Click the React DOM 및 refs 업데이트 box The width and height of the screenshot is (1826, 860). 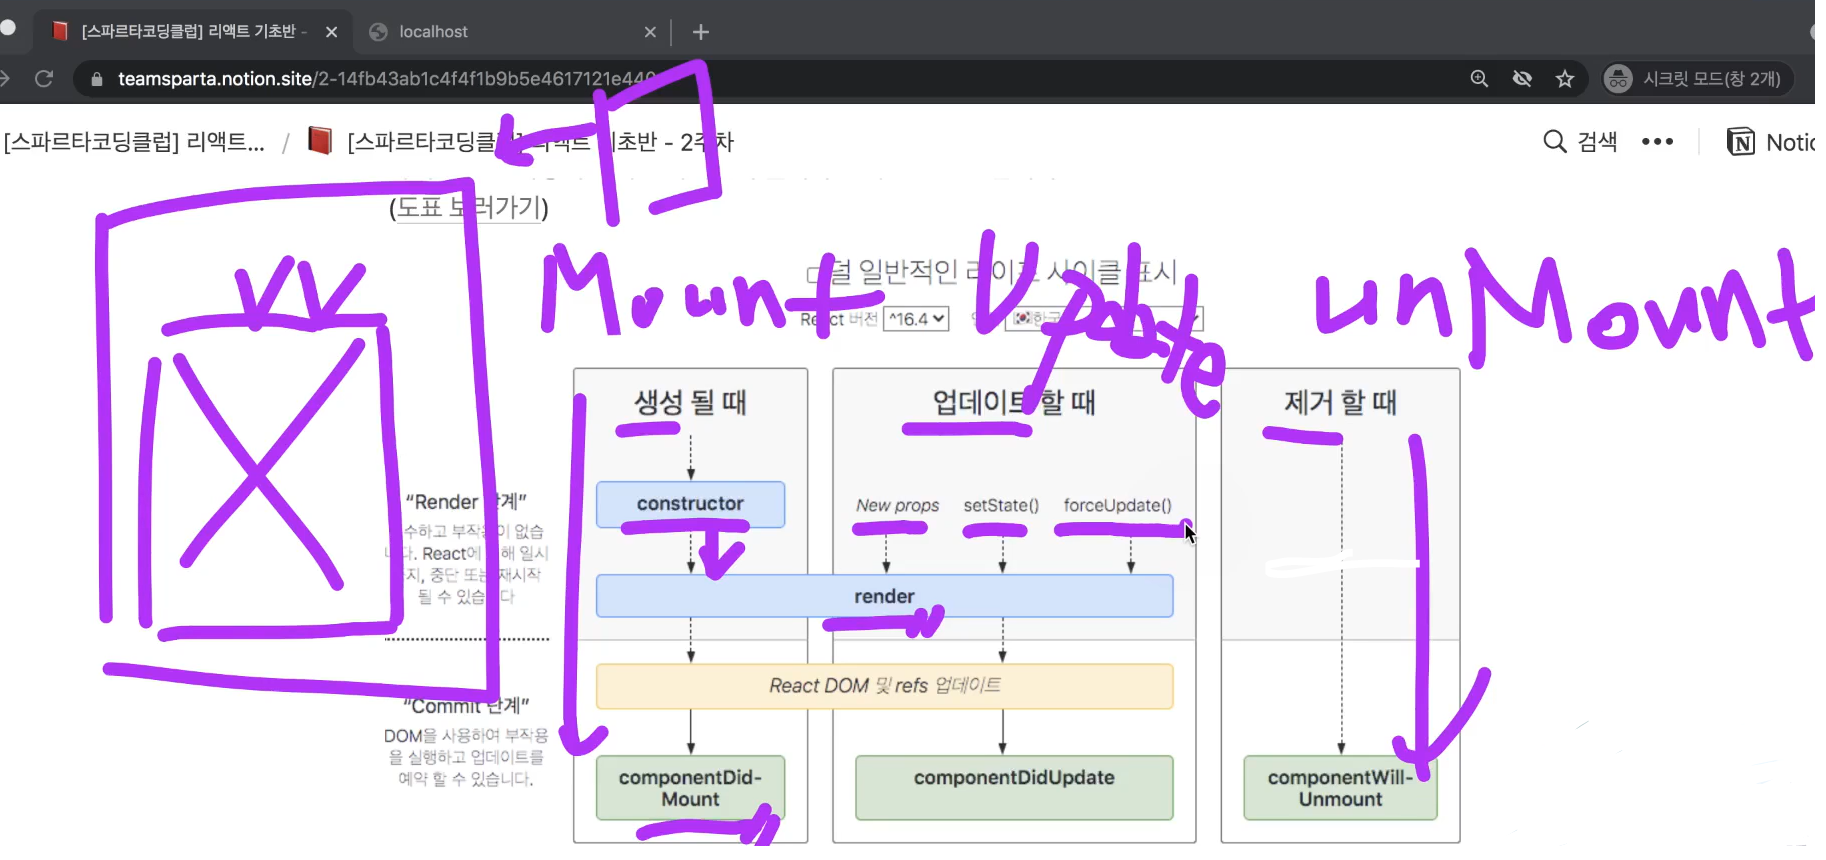click(x=884, y=686)
